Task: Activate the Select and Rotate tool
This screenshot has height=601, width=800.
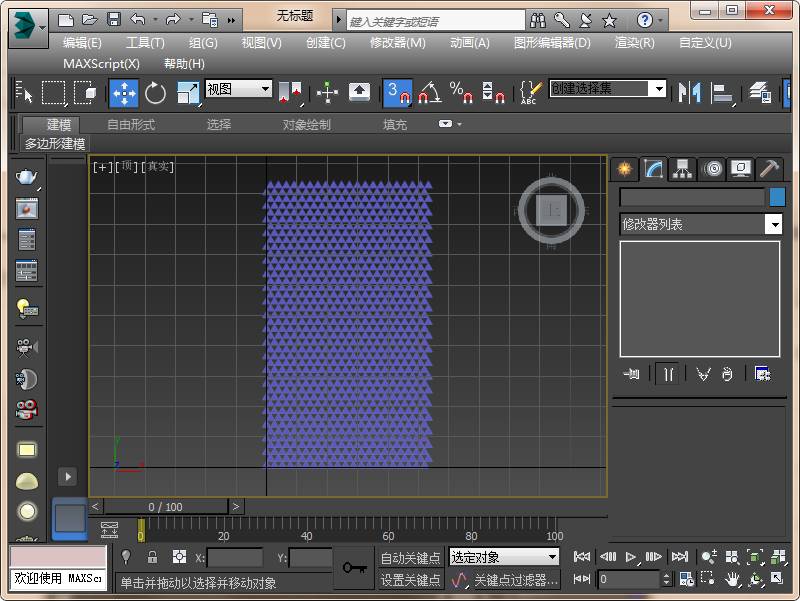Action: click(x=155, y=93)
